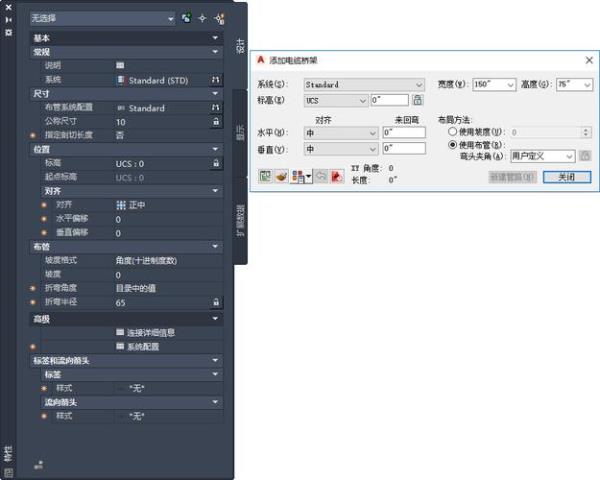Click the 指定剖切长度 value 否

tap(120, 135)
